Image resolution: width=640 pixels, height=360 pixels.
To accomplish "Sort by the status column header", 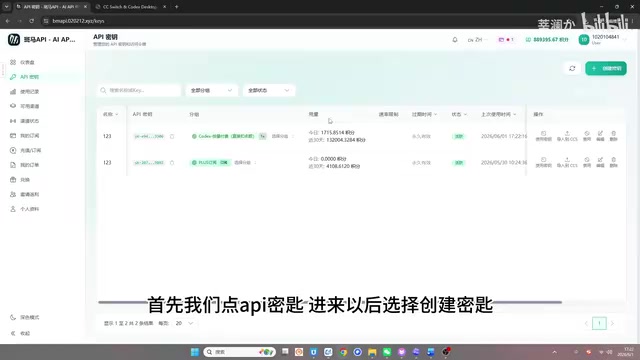I will point(459,114).
